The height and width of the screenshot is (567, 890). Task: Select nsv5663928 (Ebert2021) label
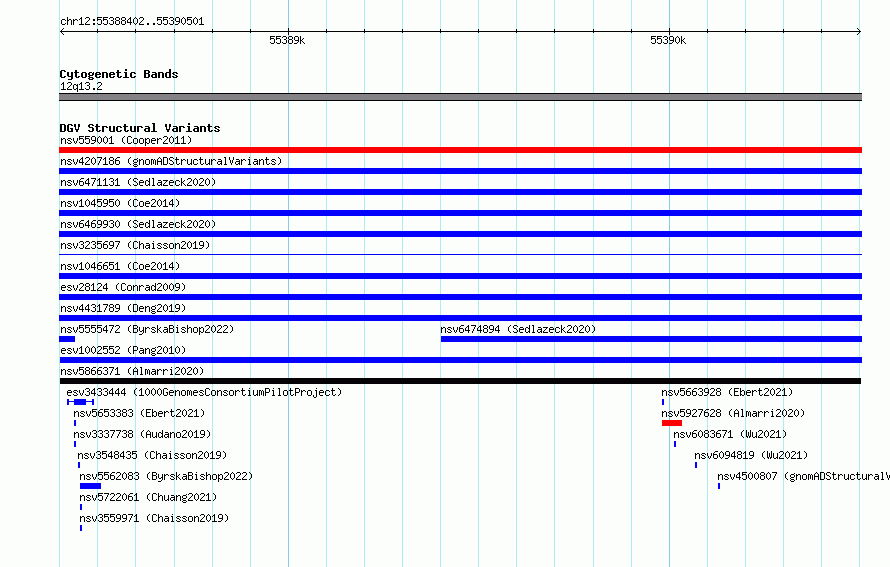pos(727,392)
